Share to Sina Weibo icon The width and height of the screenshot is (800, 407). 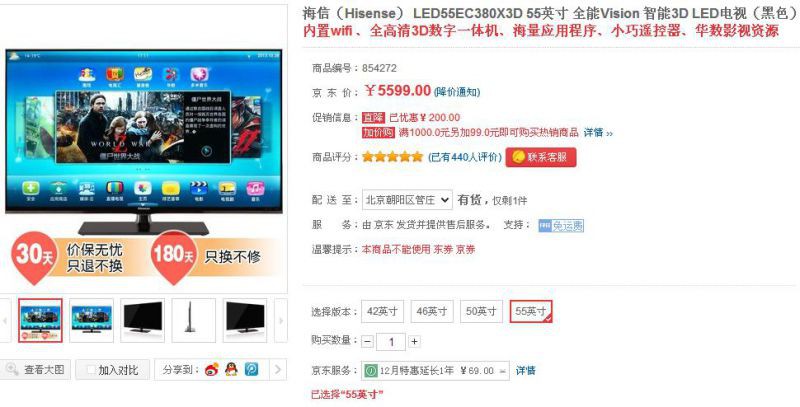[212, 370]
